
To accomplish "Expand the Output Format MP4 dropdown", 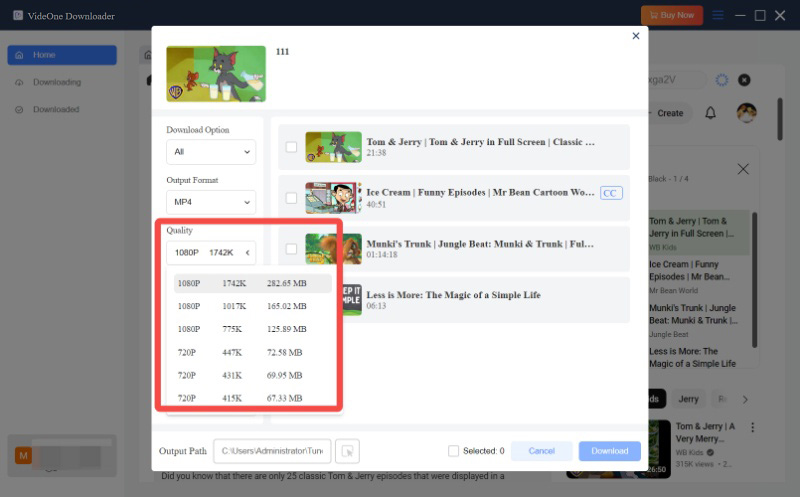I will click(211, 202).
